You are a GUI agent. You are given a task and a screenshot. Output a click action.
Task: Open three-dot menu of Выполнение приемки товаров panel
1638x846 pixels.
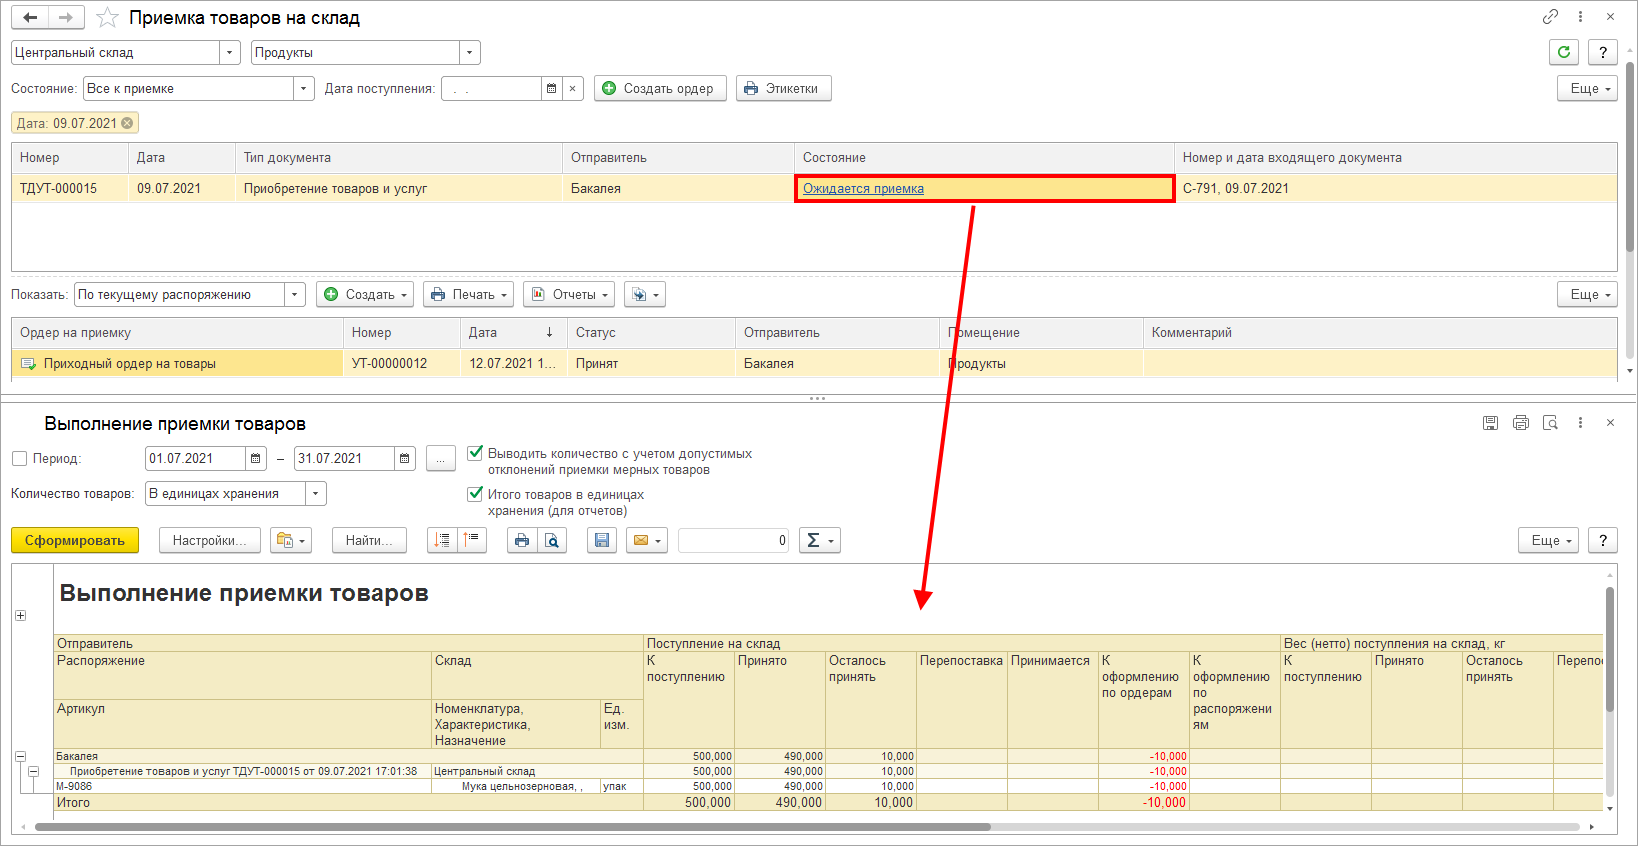[x=1580, y=423]
